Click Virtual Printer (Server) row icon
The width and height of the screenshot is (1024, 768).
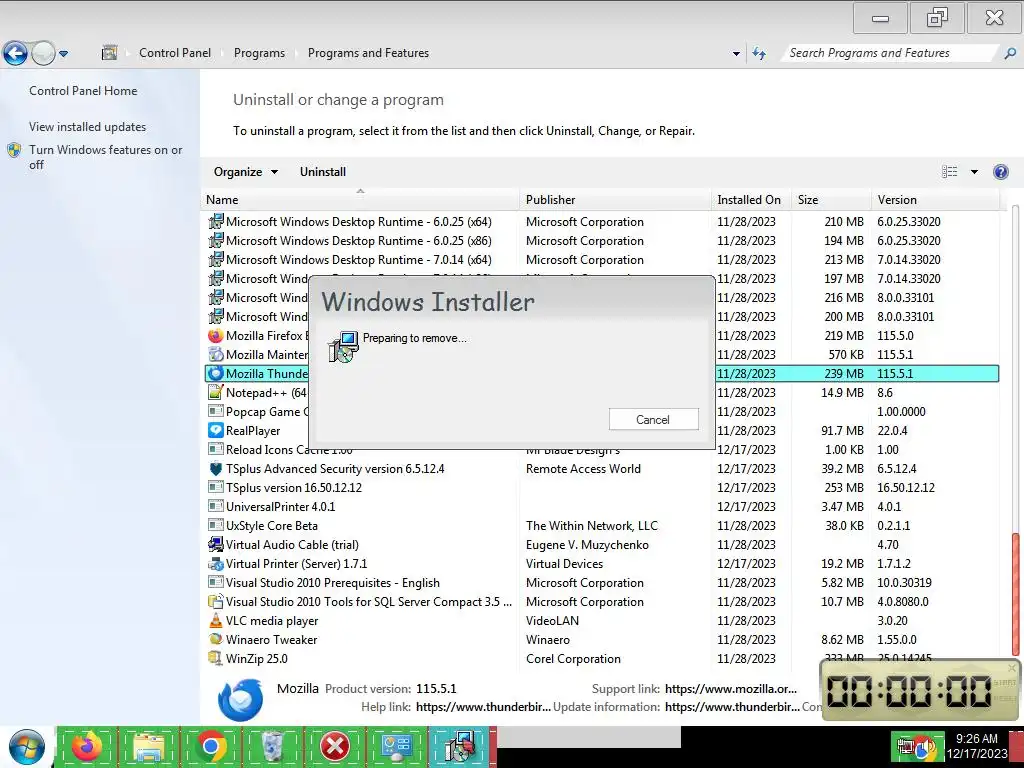(x=216, y=564)
